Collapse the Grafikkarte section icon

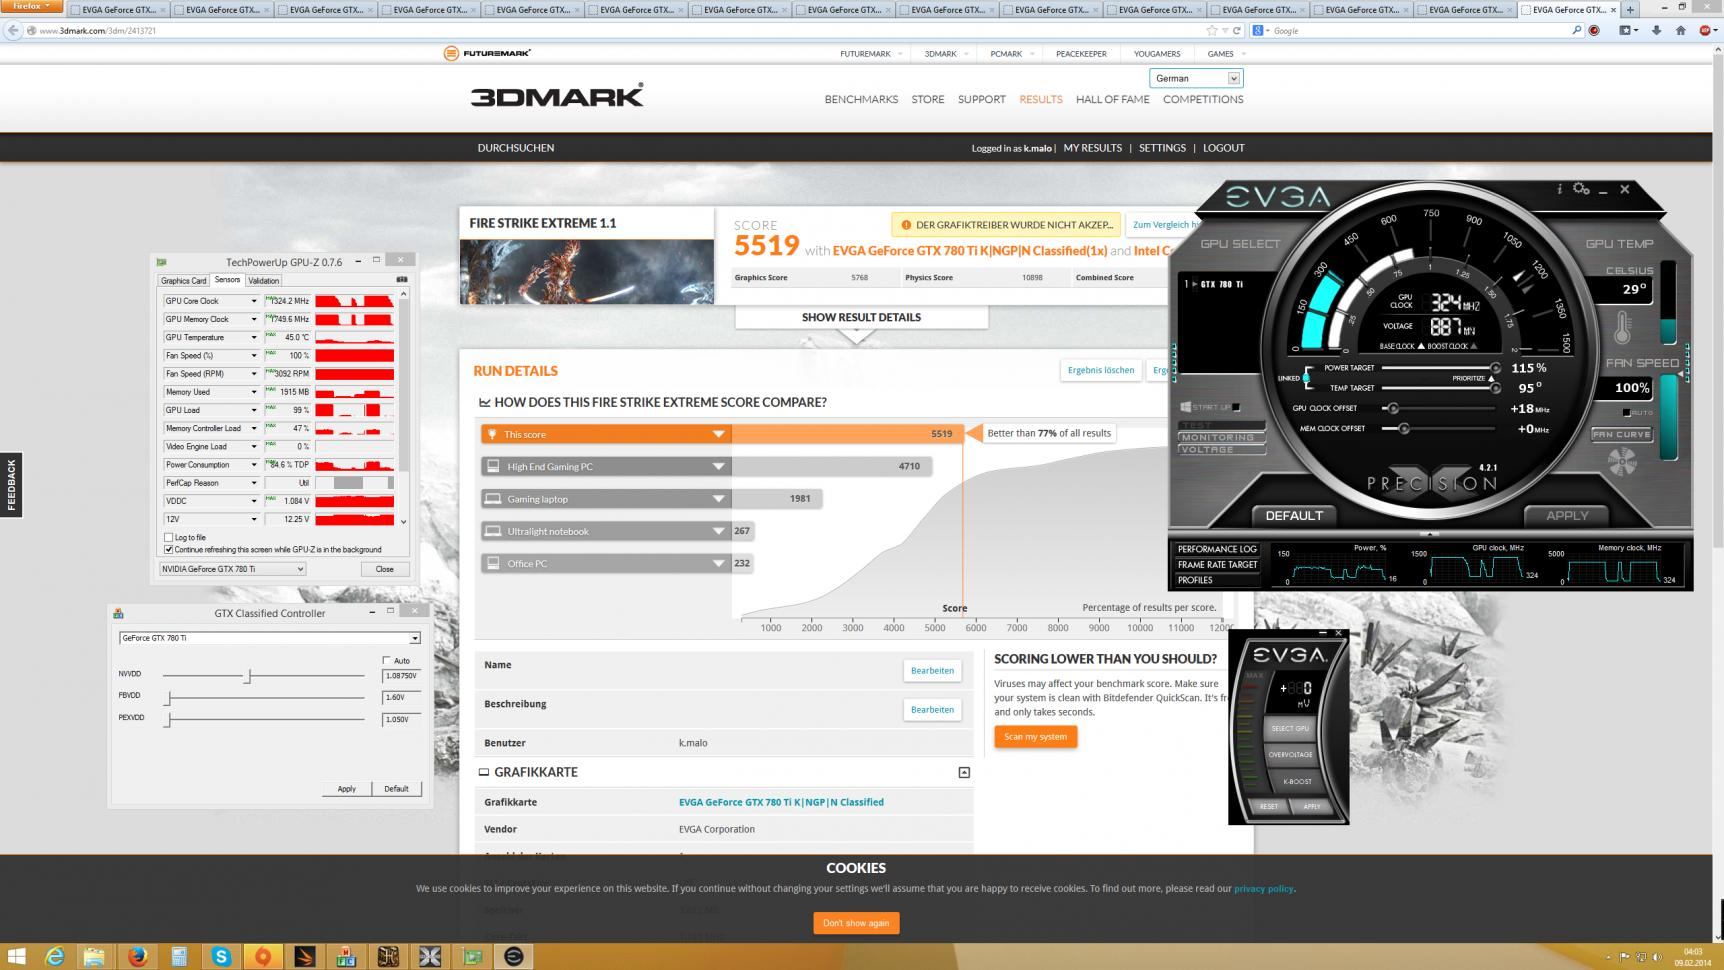[964, 772]
